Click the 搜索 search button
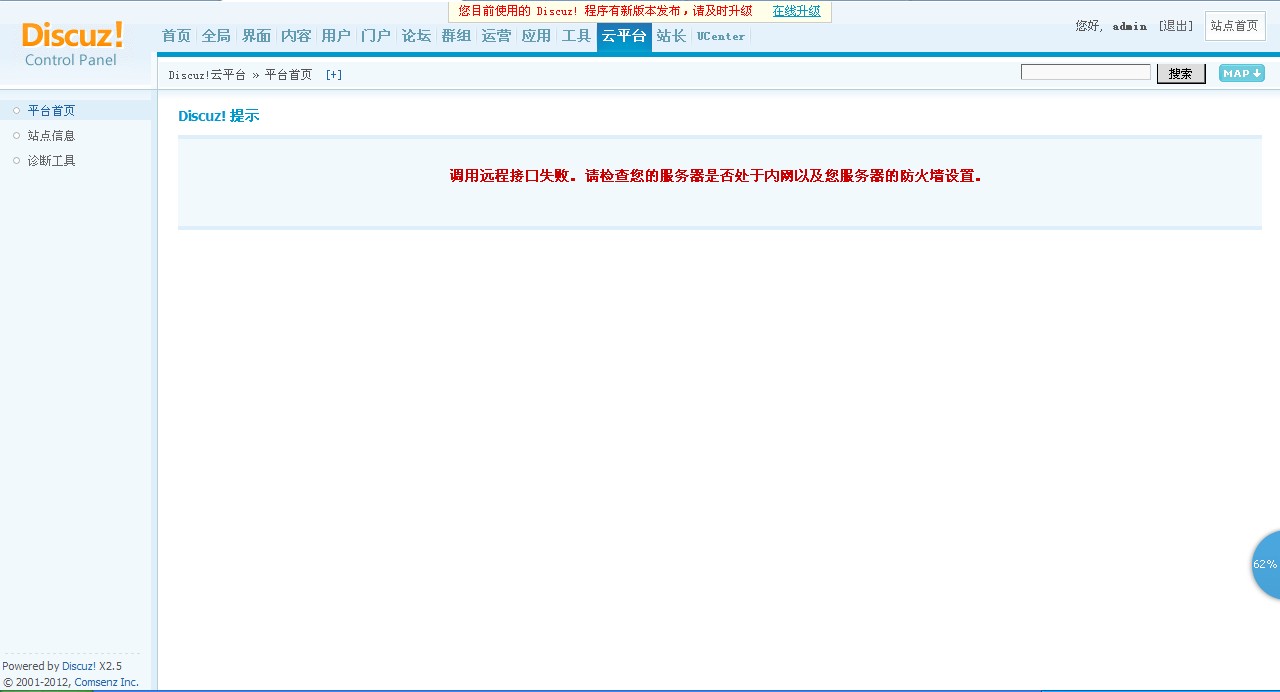Image resolution: width=1280 pixels, height=692 pixels. 1181,74
